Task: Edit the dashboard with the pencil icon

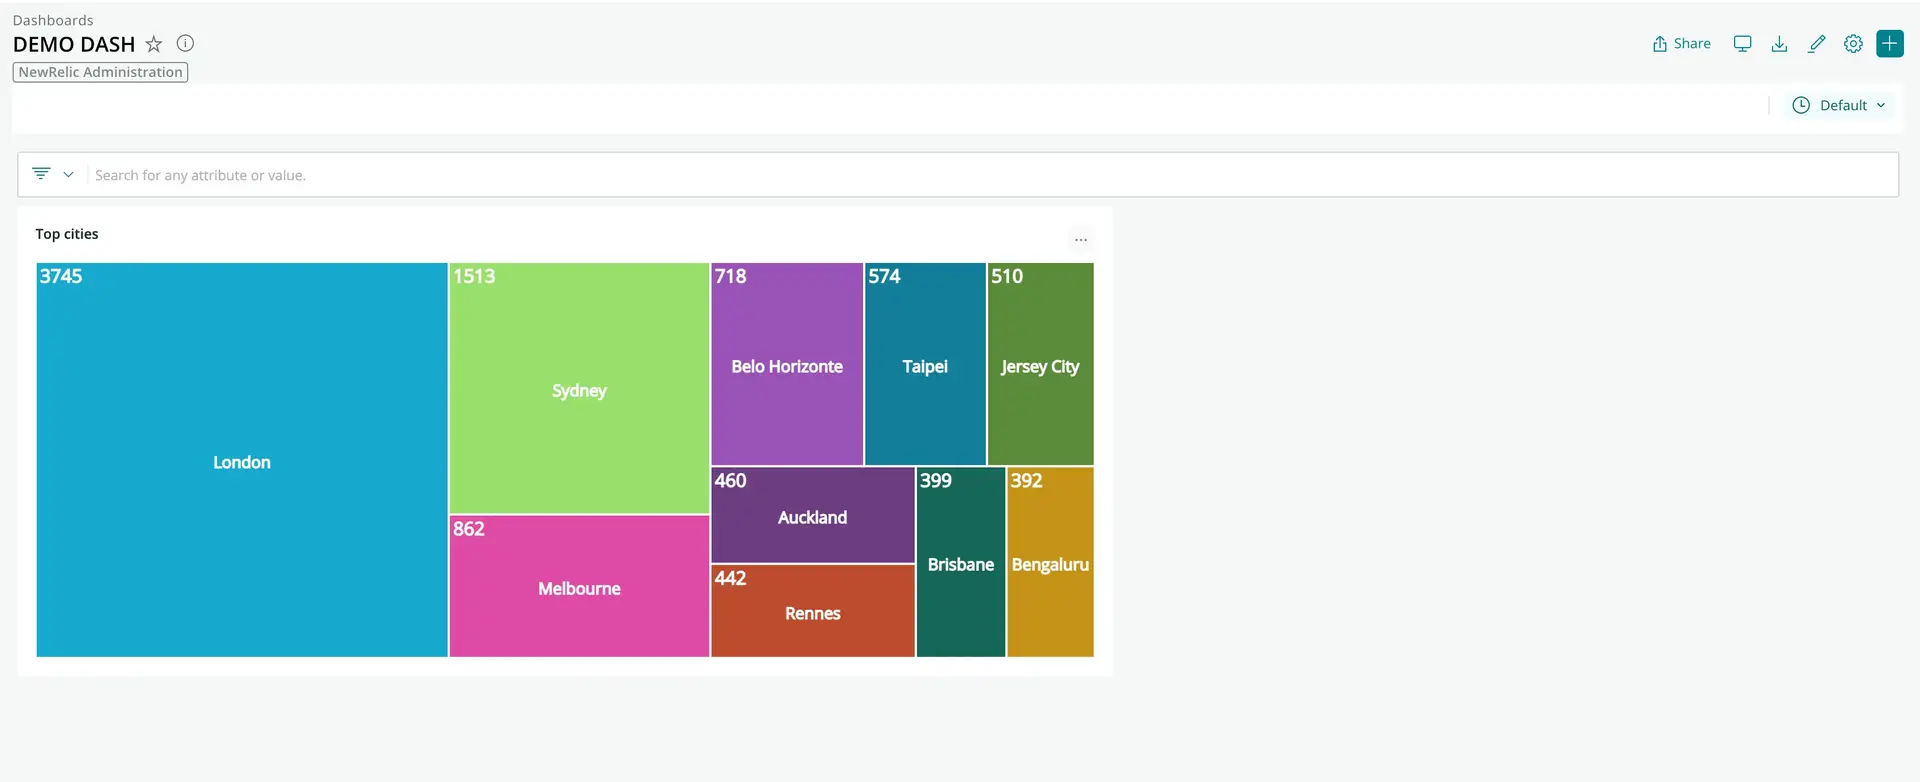Action: click(x=1816, y=44)
